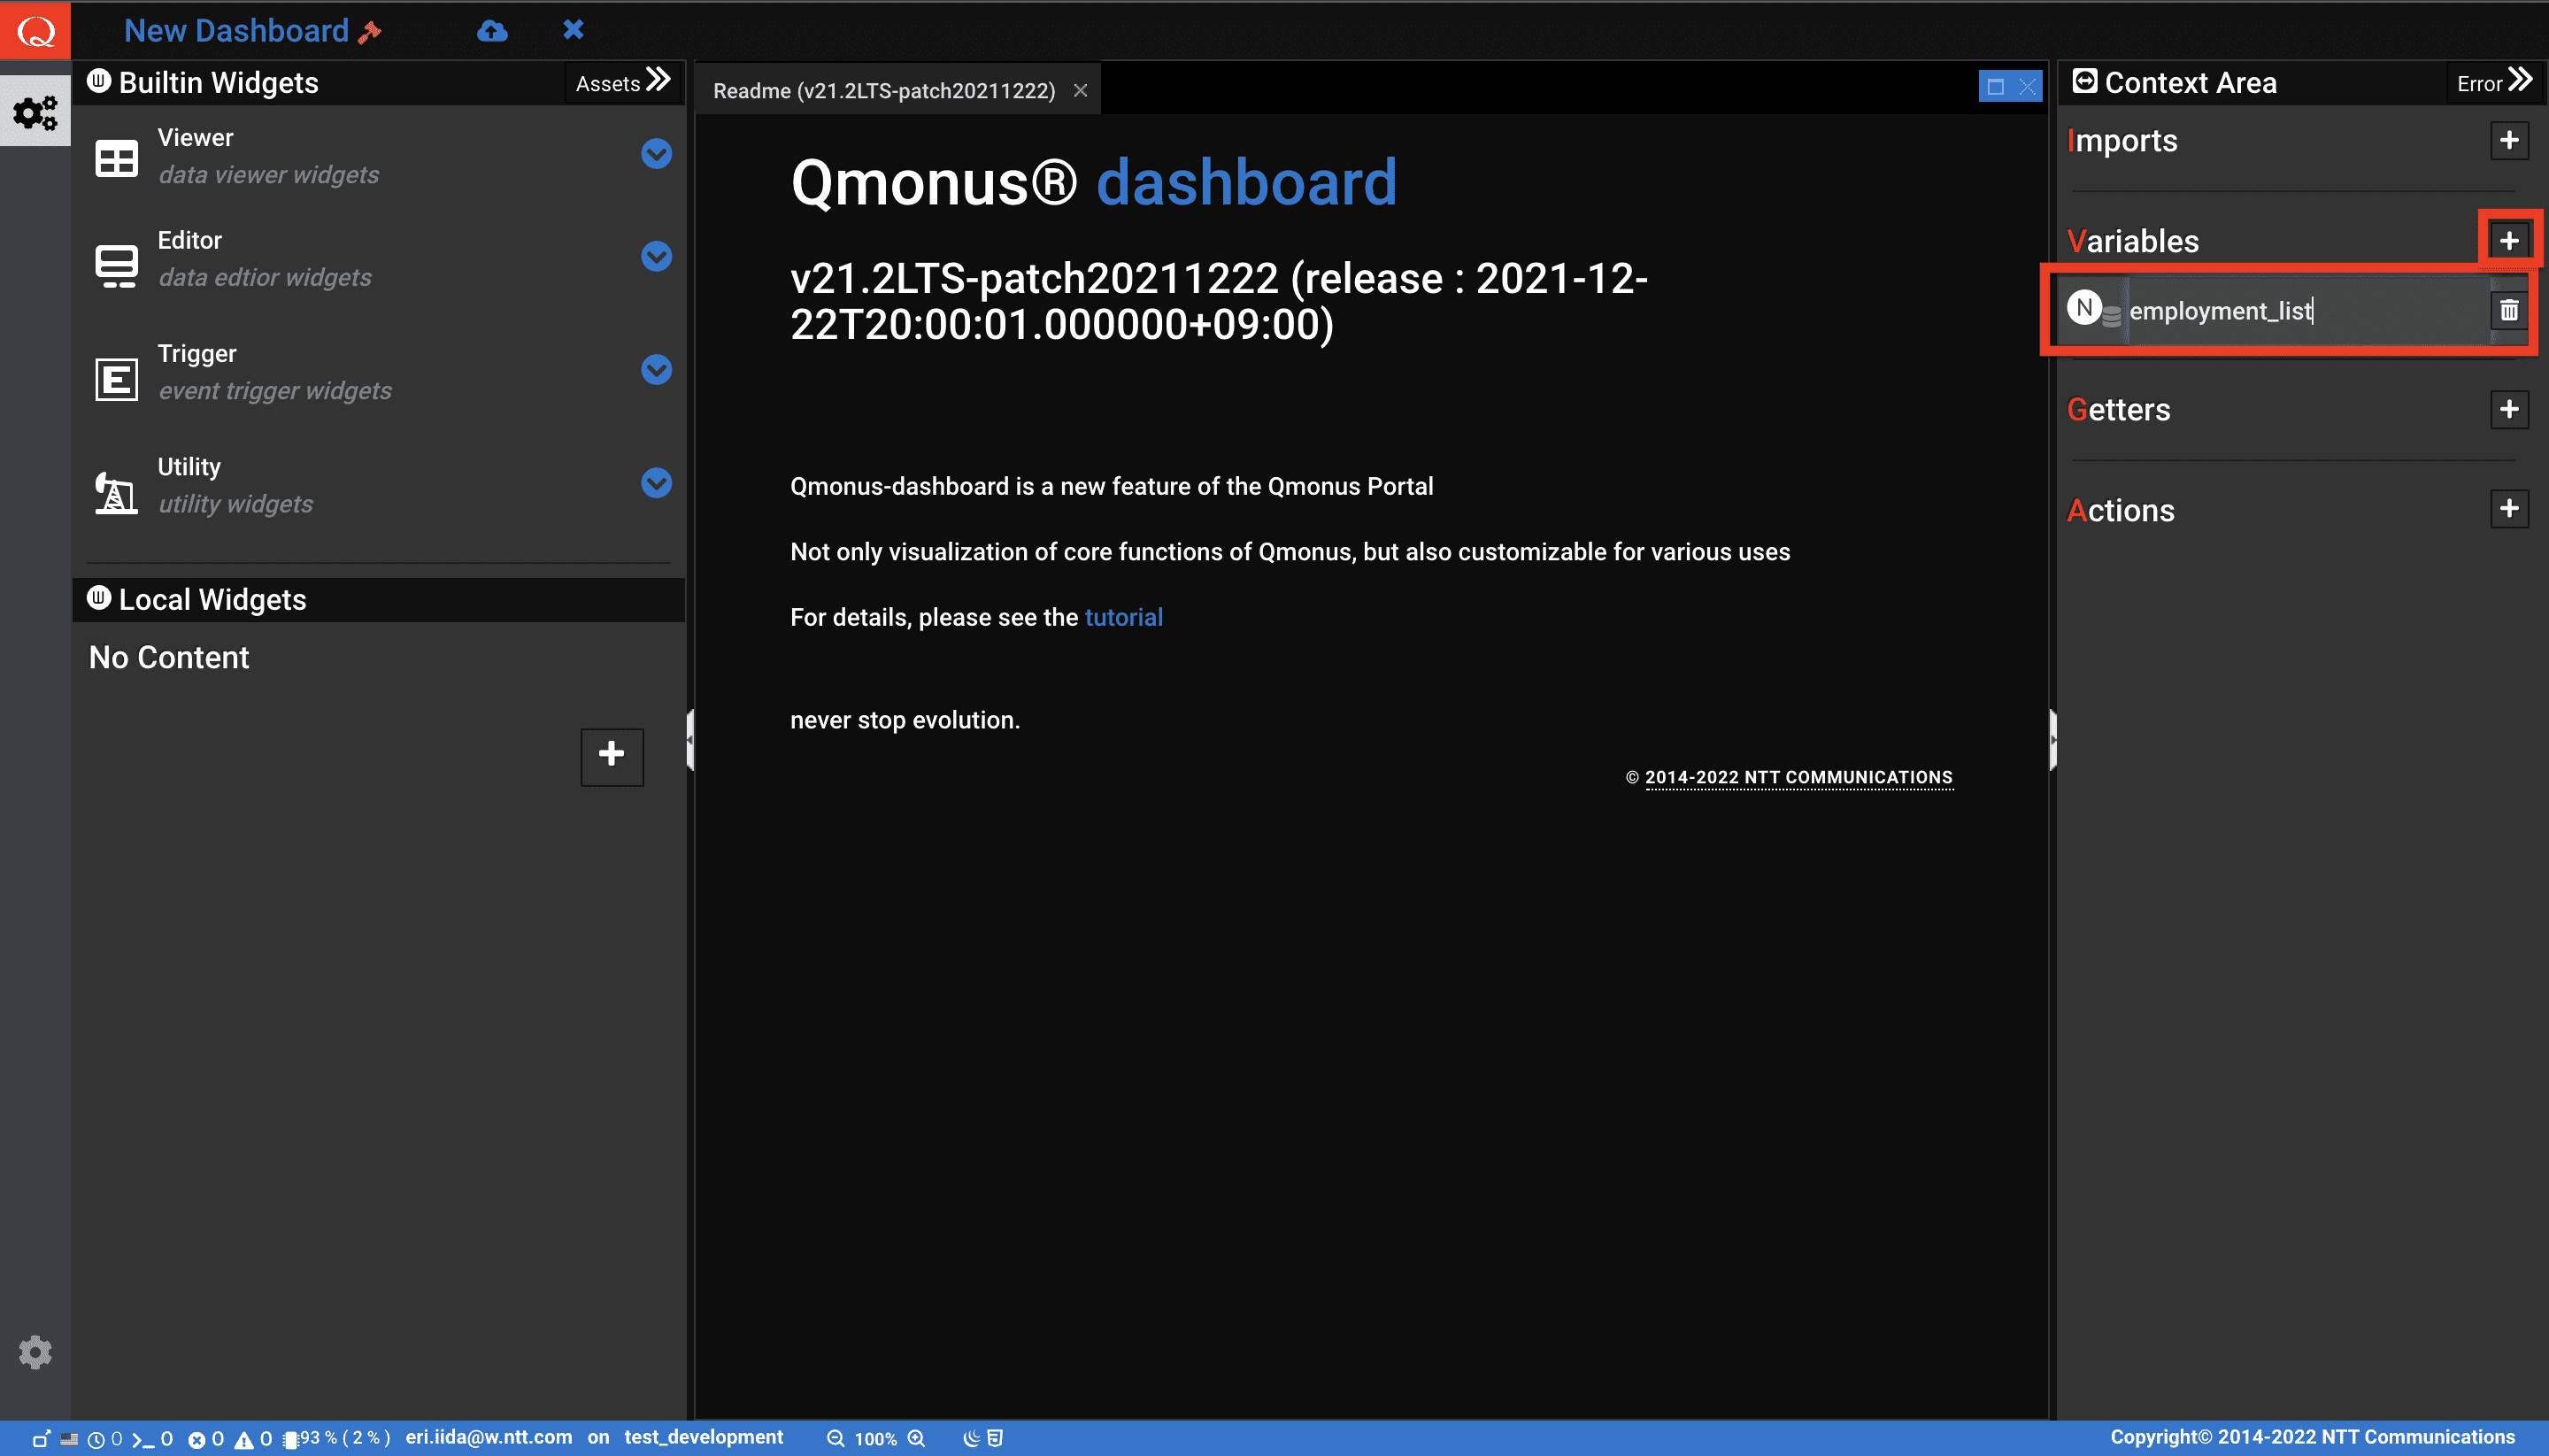Screen dimensions: 2549x1456
Task: Change language via the US flag icon
Action: point(69,1439)
